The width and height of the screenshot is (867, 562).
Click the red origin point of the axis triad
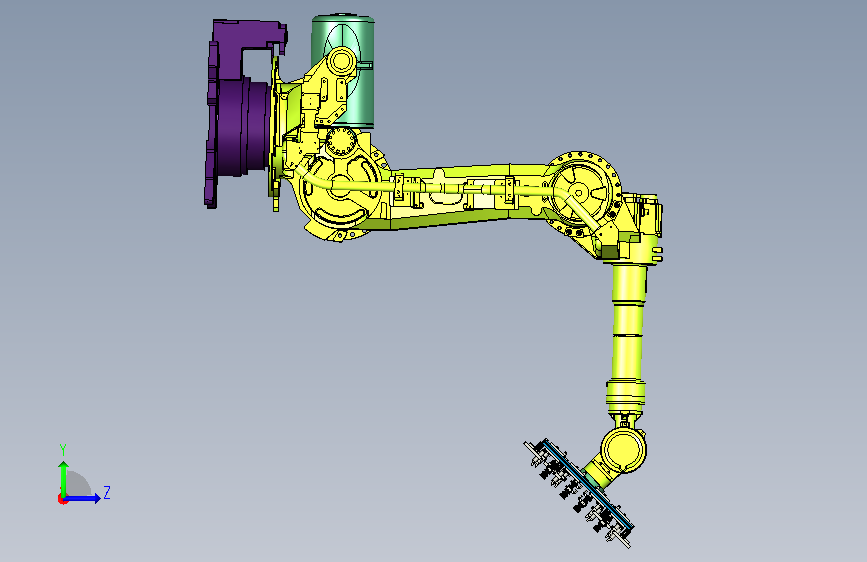(62, 499)
